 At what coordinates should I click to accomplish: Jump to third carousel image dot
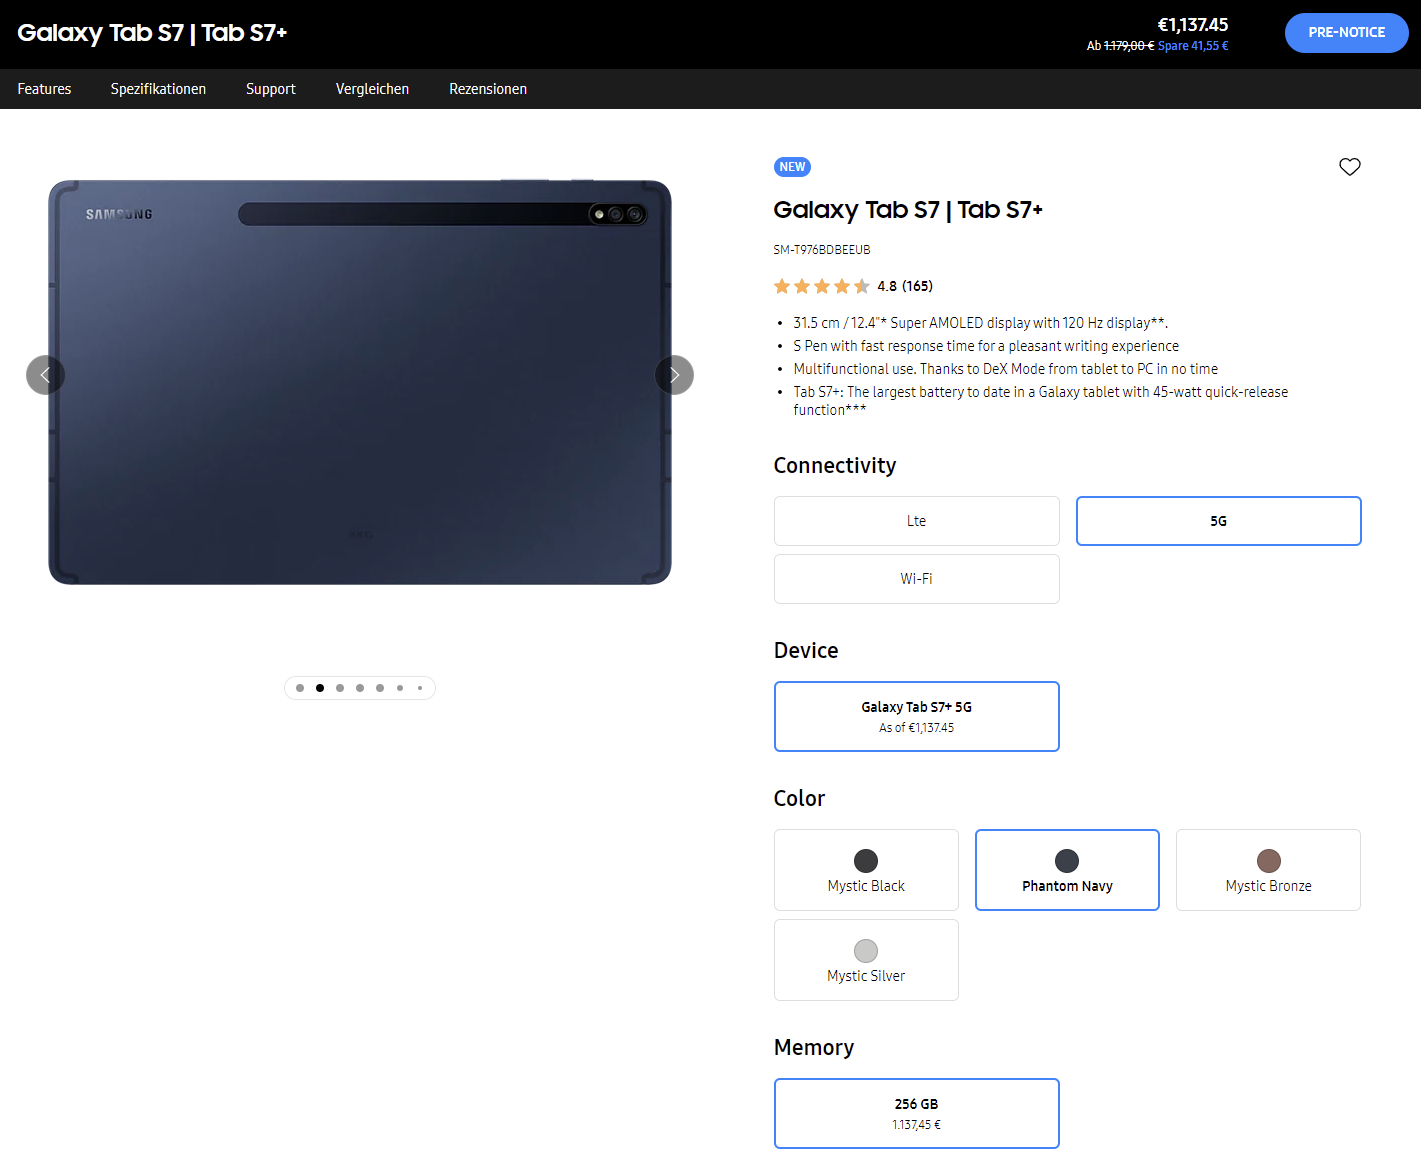point(340,688)
